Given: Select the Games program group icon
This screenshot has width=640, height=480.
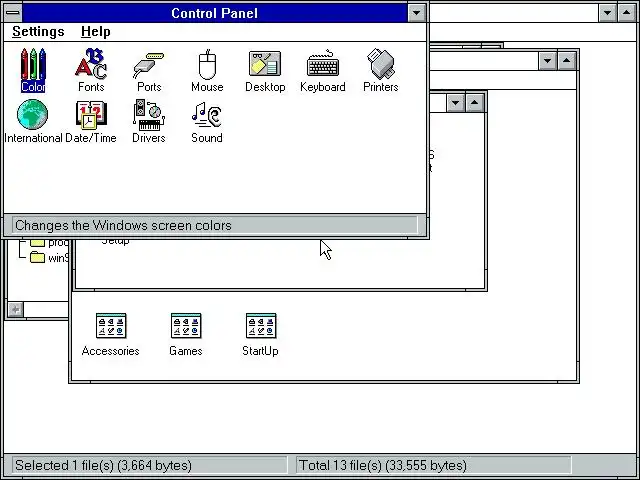Looking at the screenshot, I should point(186,335).
